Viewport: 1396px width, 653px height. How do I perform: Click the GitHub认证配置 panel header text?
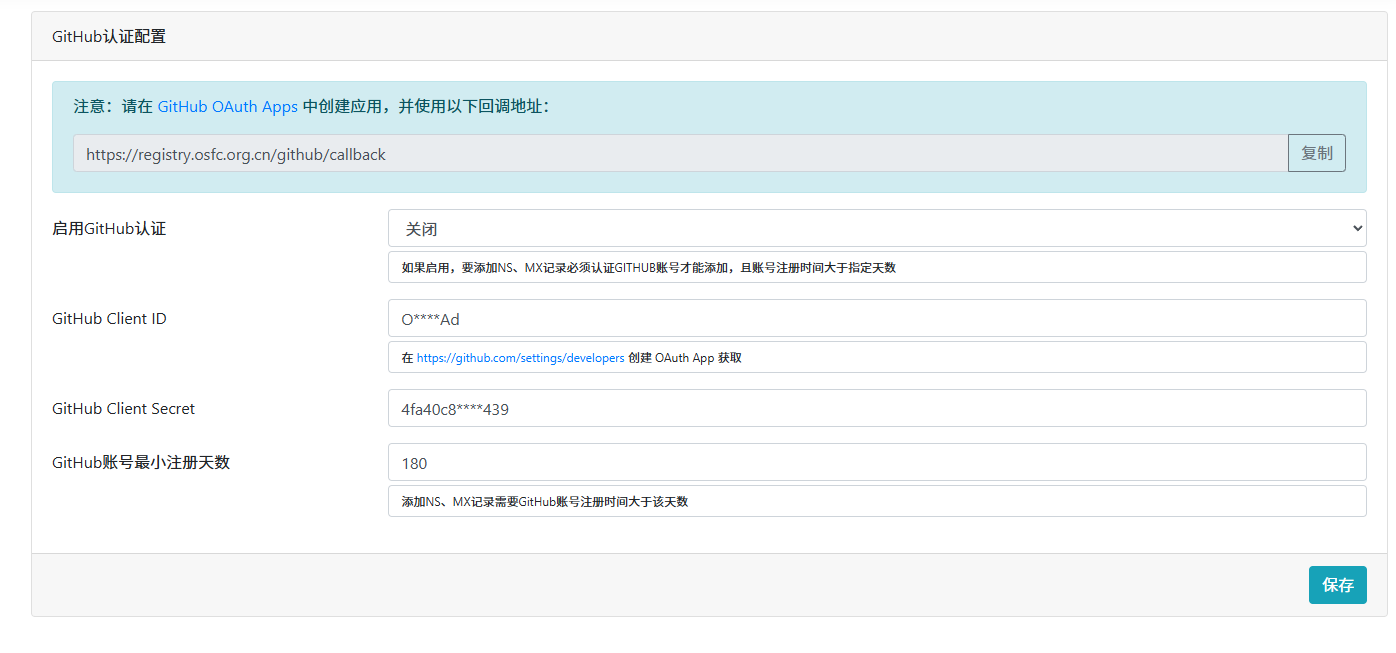click(x=109, y=36)
